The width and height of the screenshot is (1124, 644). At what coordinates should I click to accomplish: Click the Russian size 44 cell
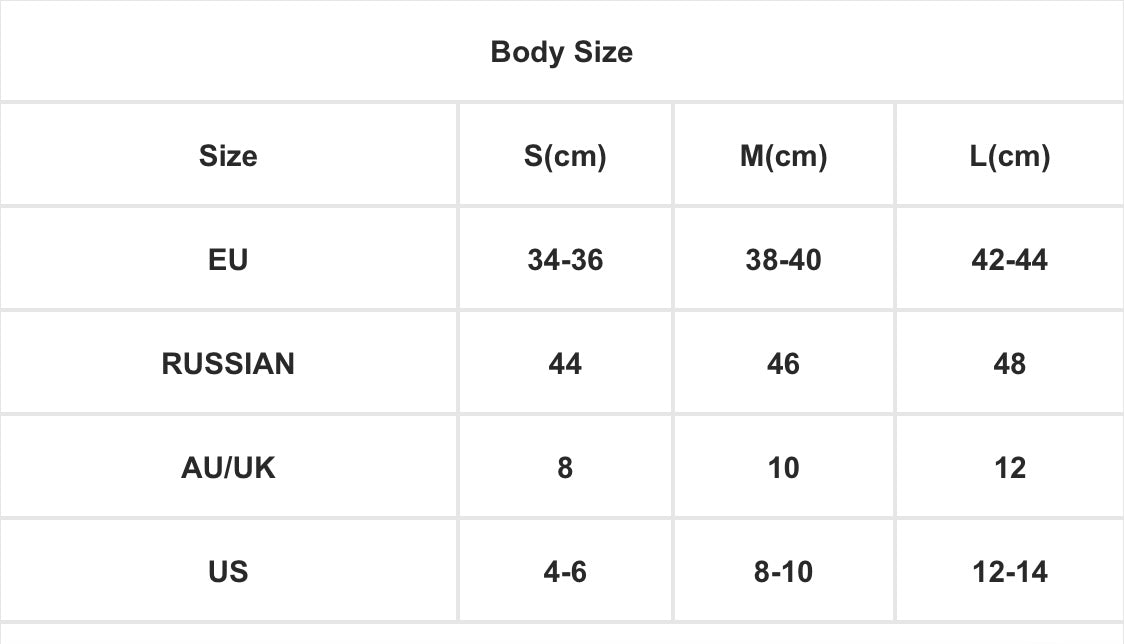(565, 364)
